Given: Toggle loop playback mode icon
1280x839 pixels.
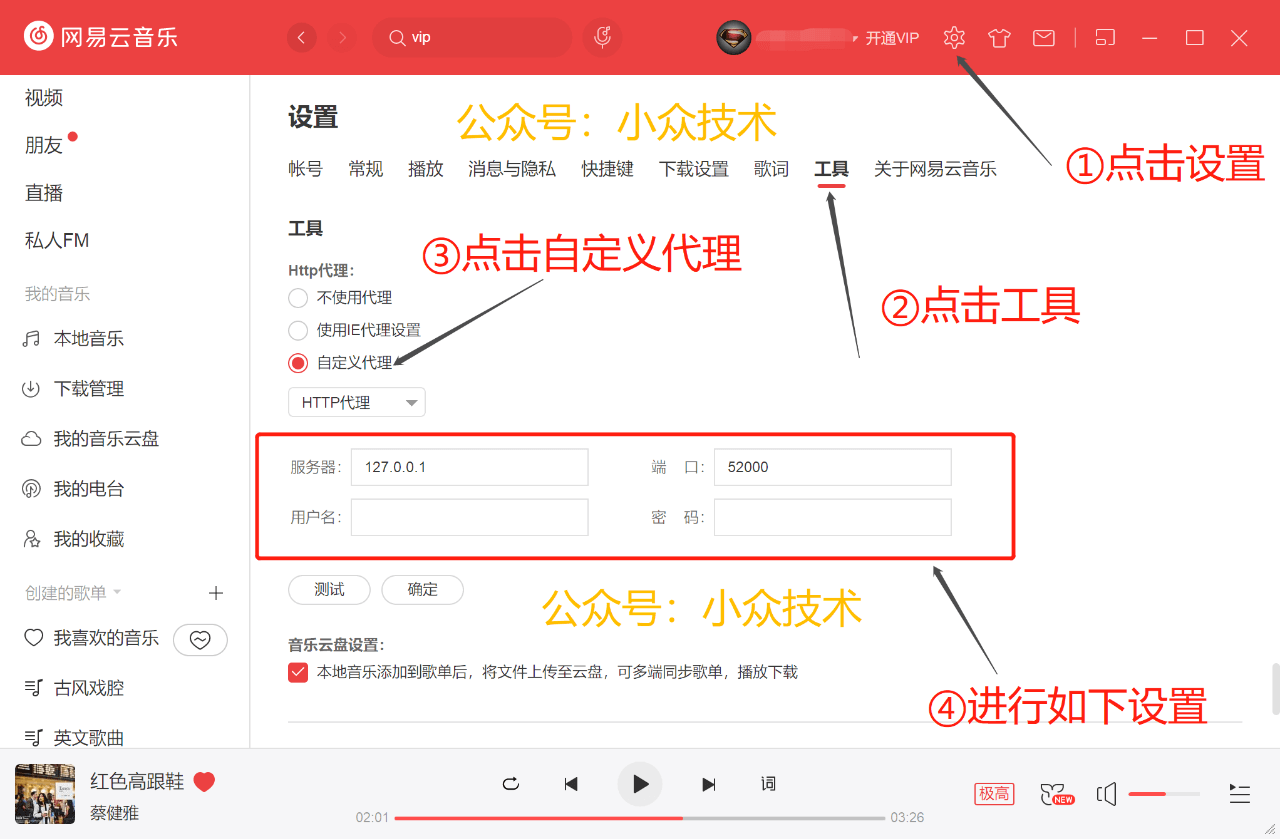Looking at the screenshot, I should click(511, 784).
